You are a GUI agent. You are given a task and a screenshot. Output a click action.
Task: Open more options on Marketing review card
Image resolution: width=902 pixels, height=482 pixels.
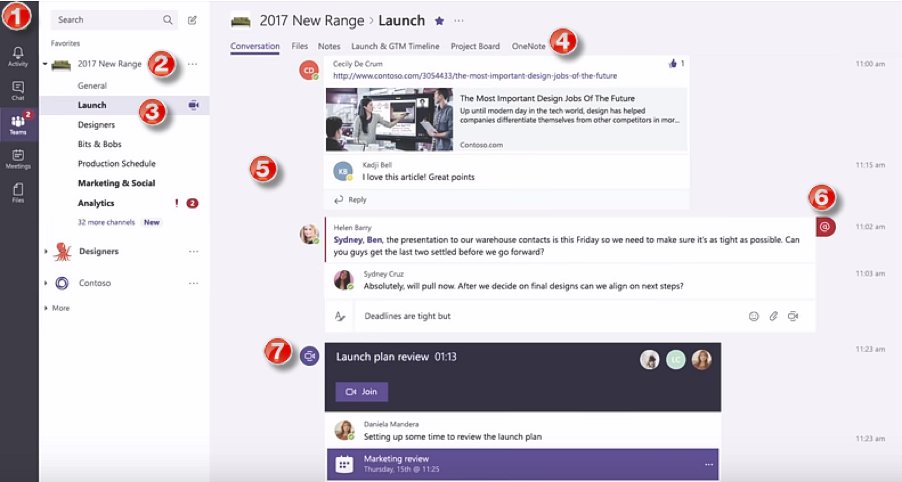pos(709,465)
